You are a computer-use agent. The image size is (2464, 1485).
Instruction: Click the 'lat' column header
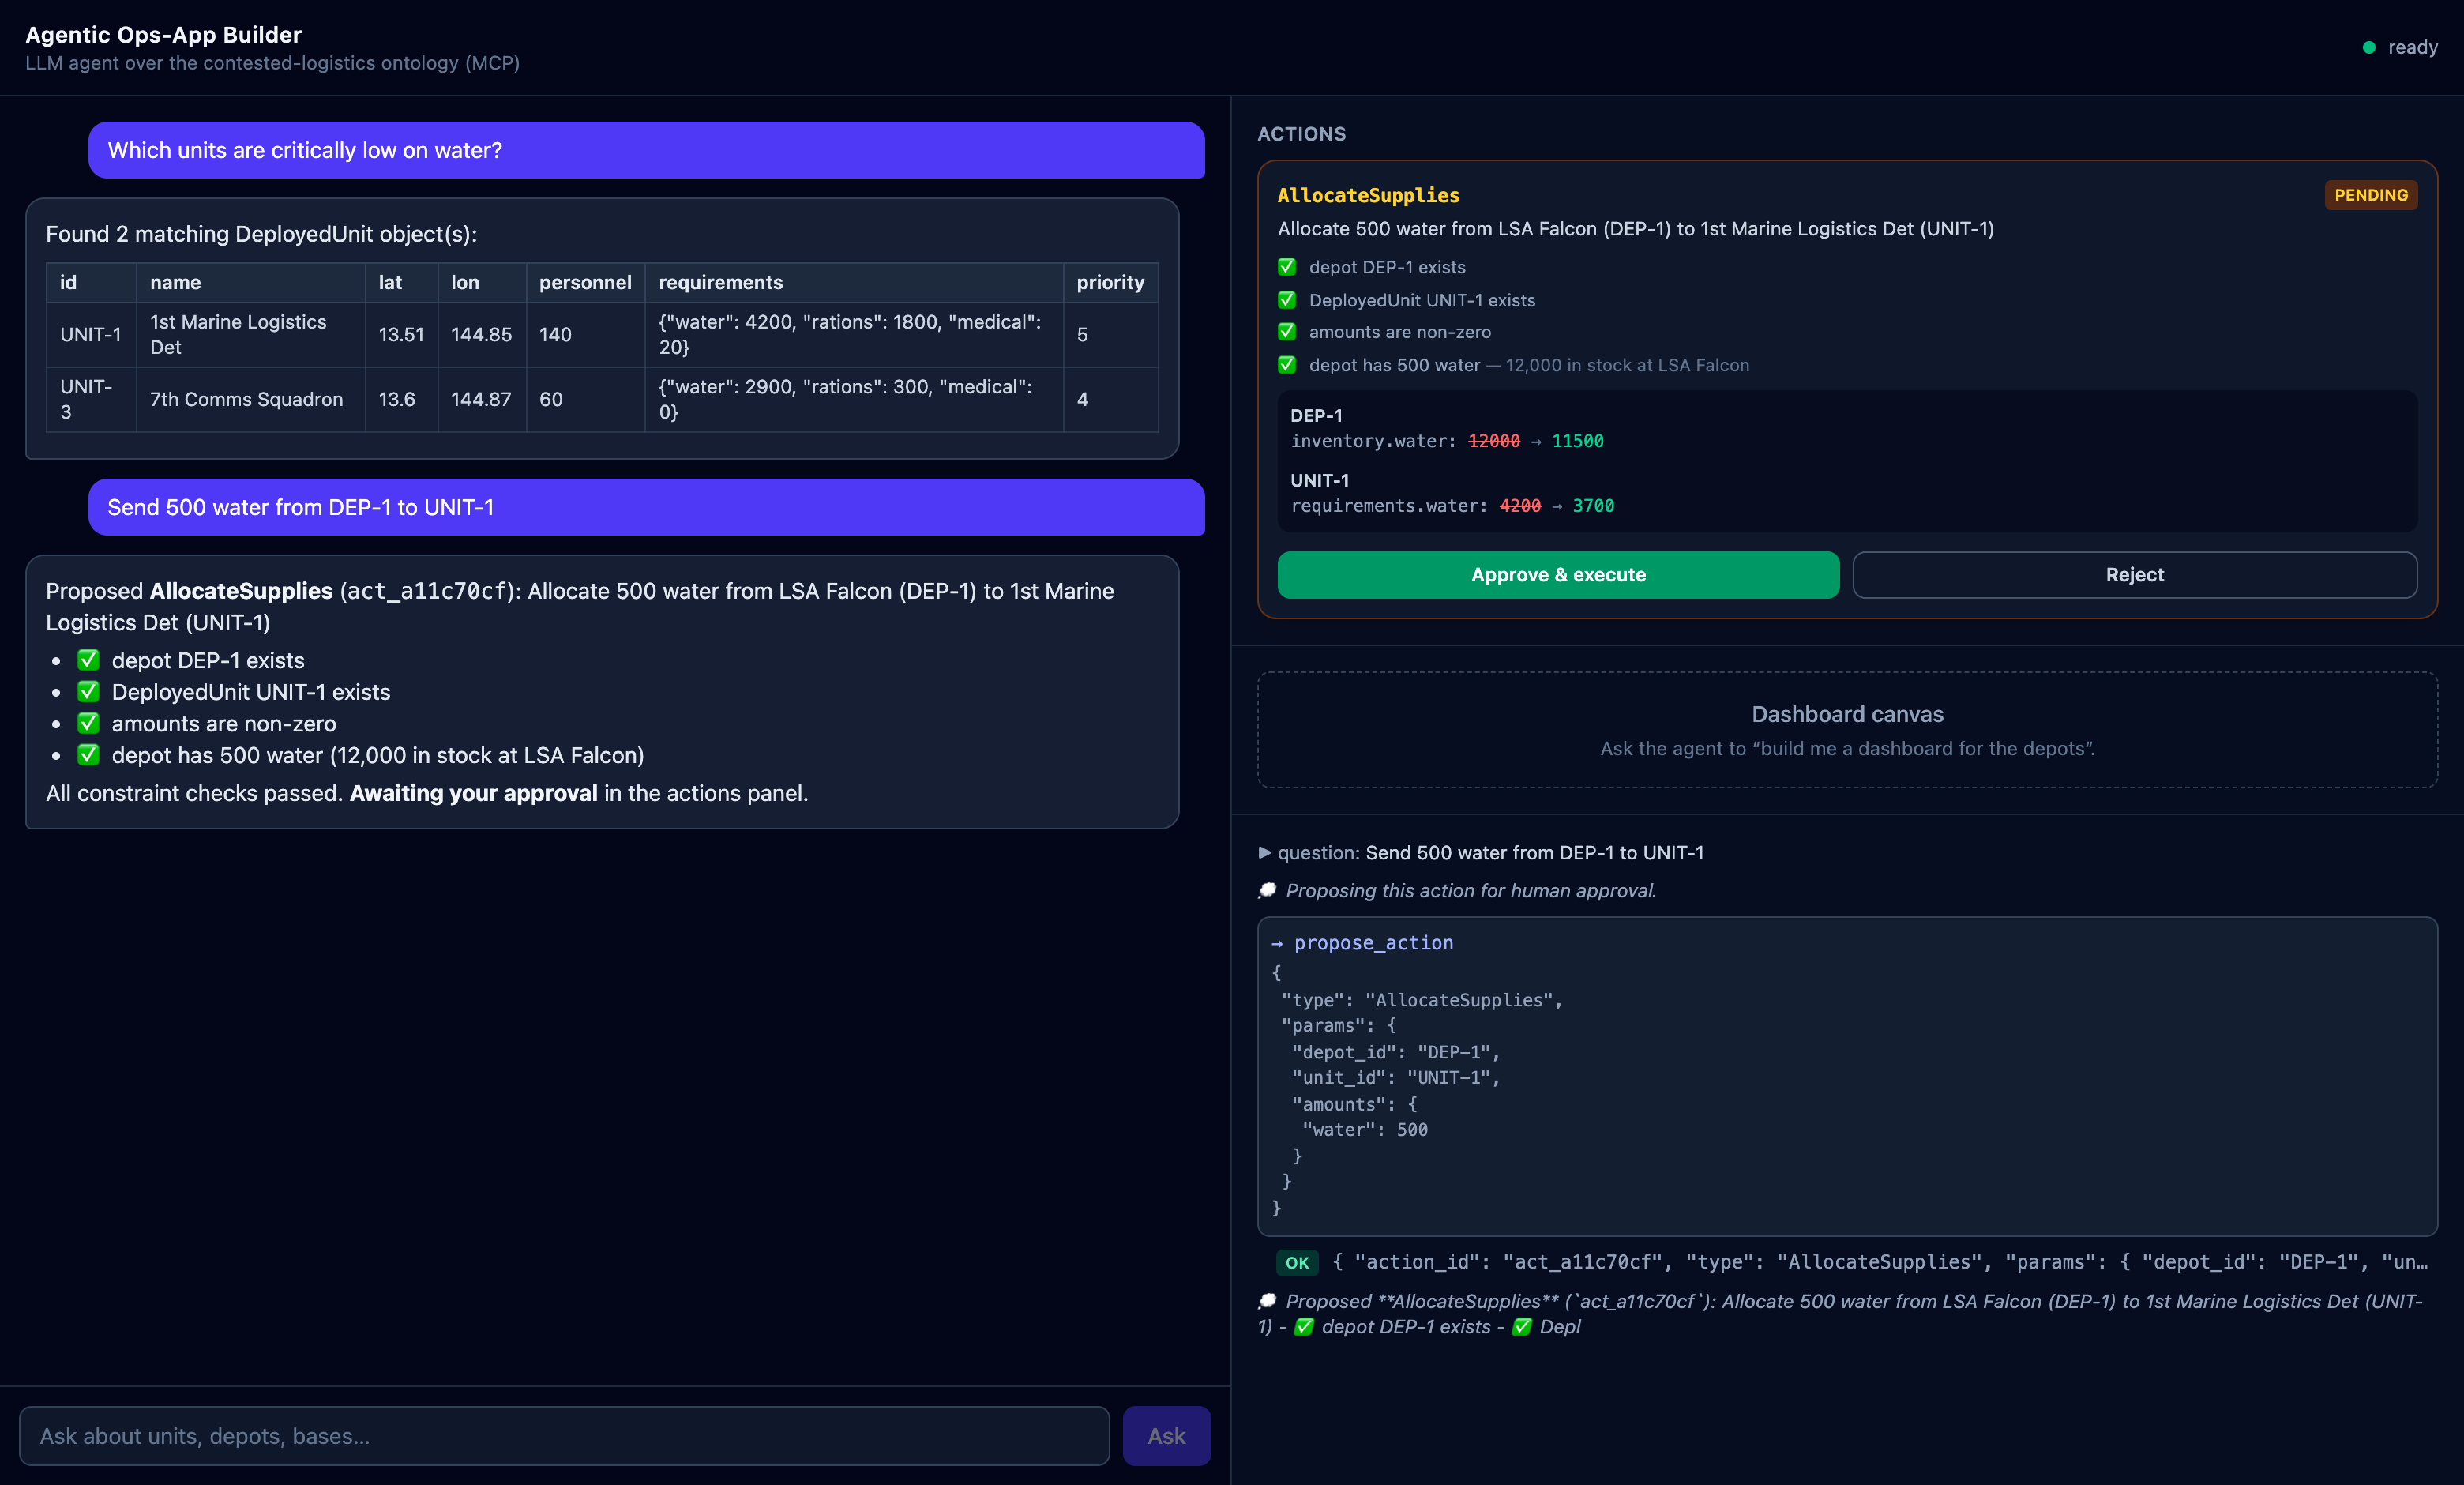tap(401, 283)
